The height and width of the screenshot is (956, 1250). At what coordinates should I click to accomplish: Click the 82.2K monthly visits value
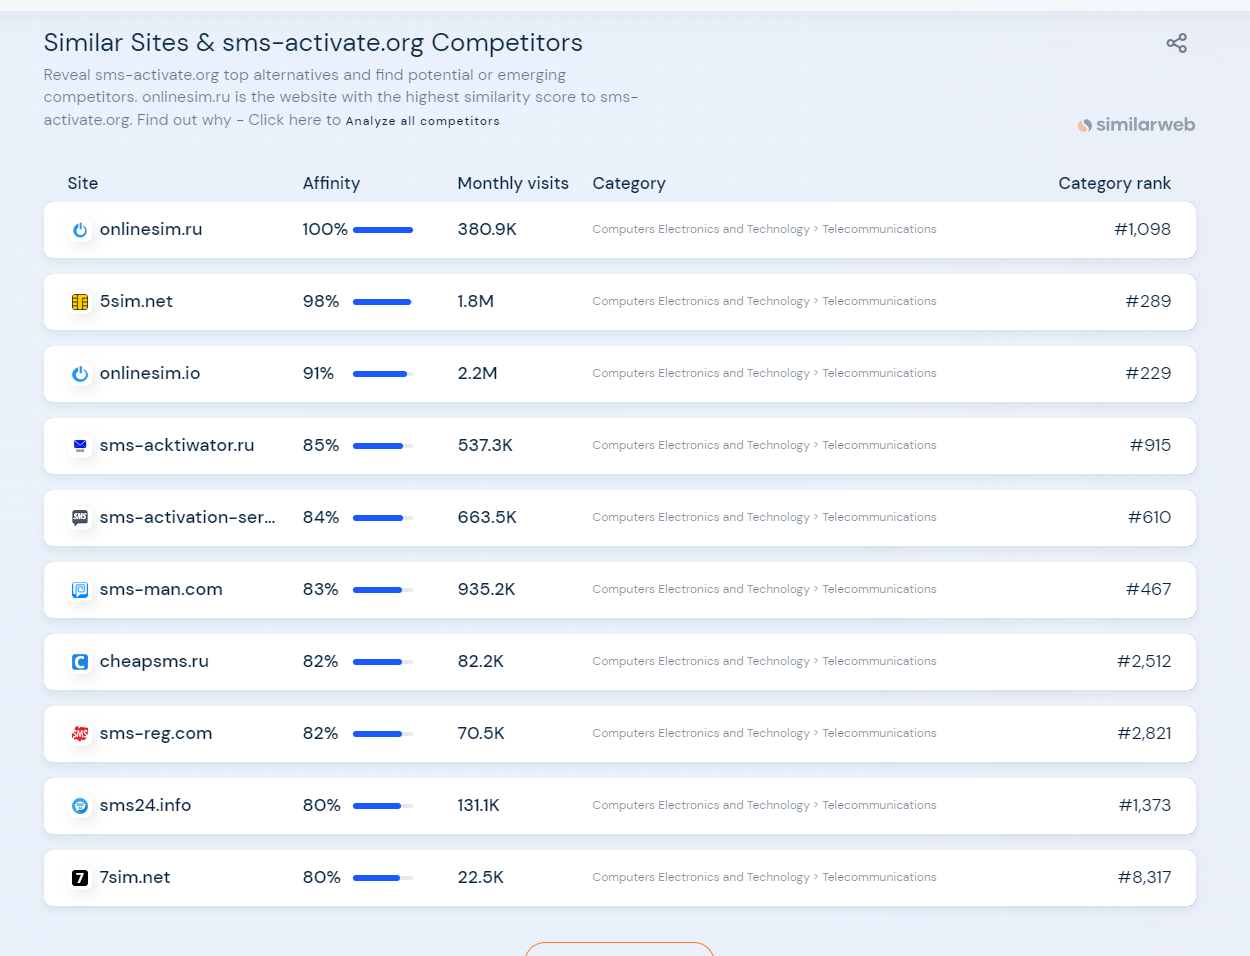(x=480, y=661)
